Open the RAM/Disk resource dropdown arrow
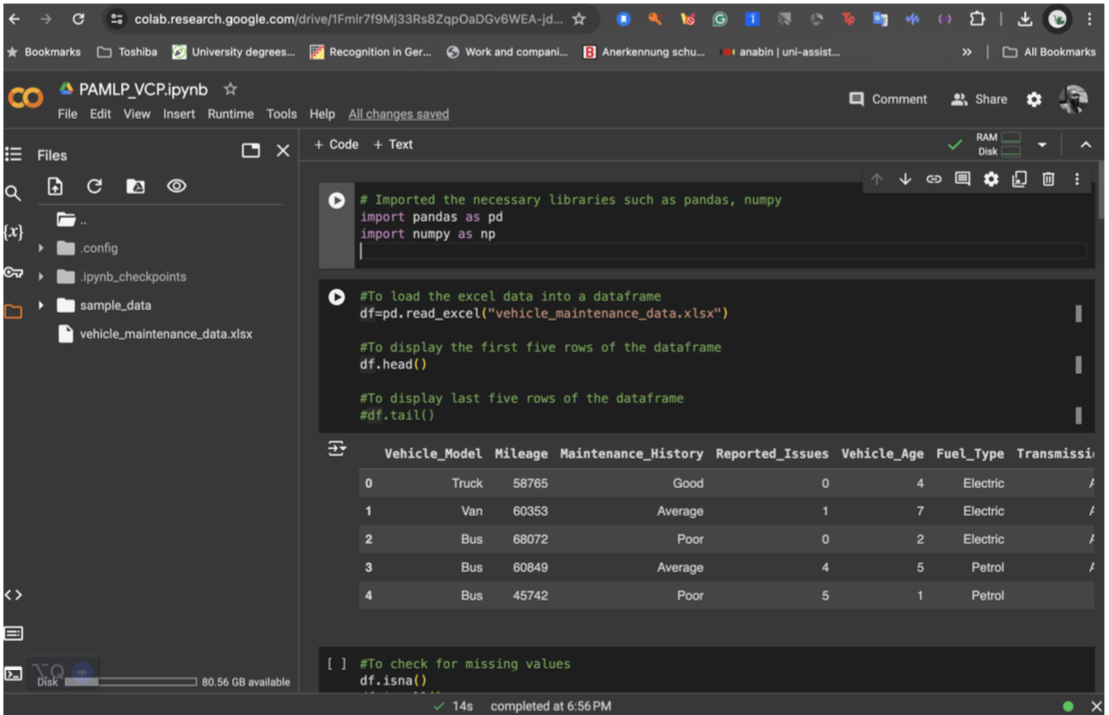The image size is (1109, 715). tap(1042, 145)
